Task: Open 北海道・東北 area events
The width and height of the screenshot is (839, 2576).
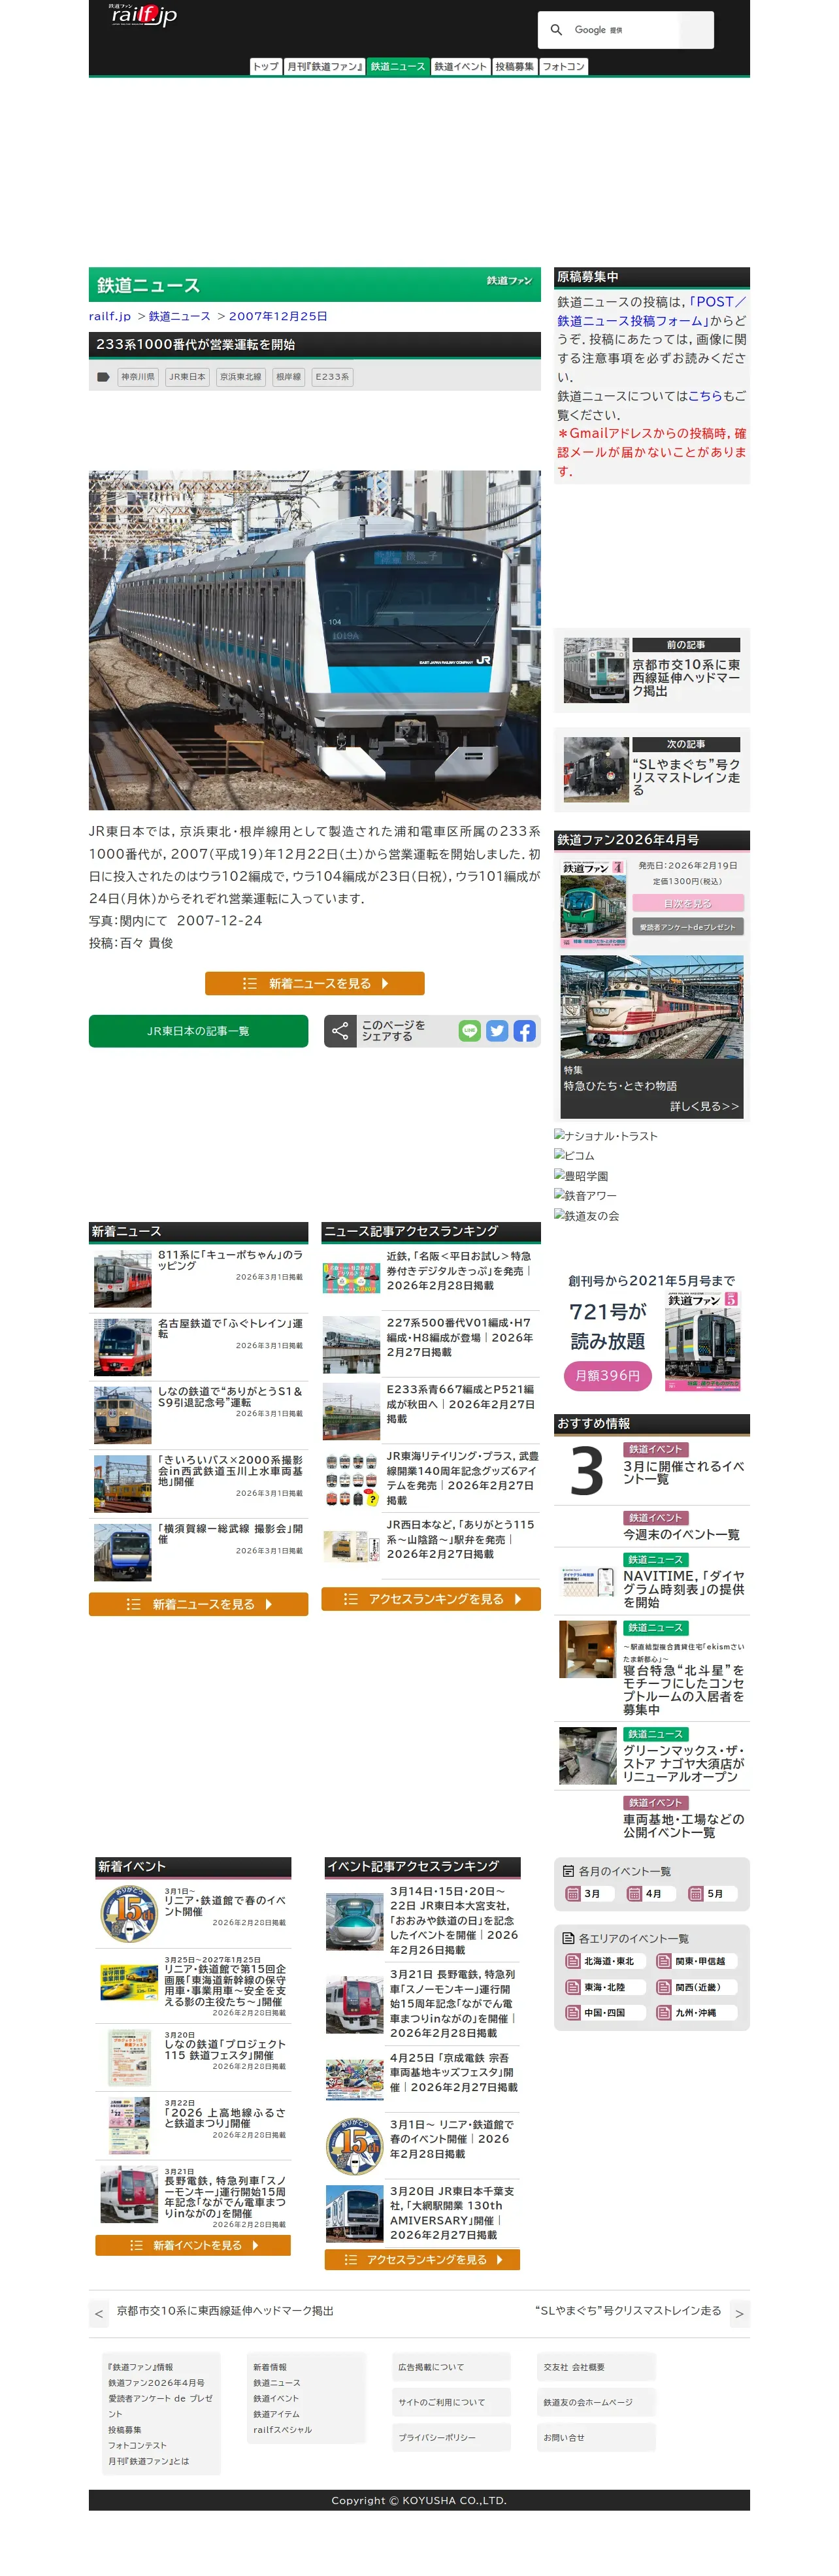Action: 606,1961
